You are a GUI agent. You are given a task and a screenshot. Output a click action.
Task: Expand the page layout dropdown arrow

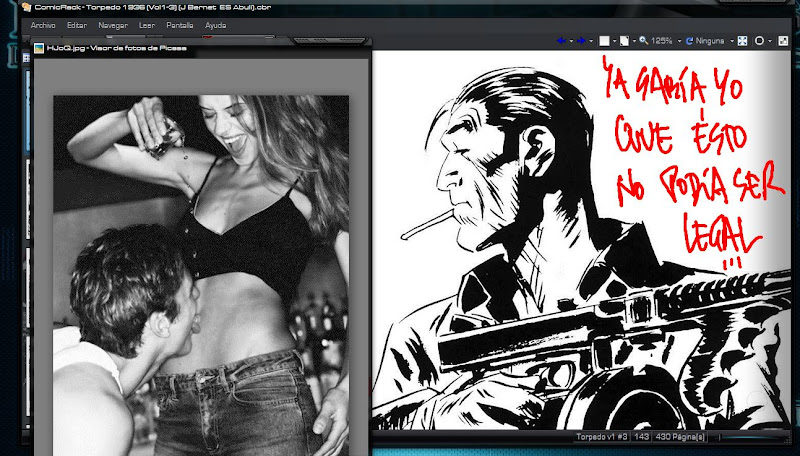click(614, 41)
